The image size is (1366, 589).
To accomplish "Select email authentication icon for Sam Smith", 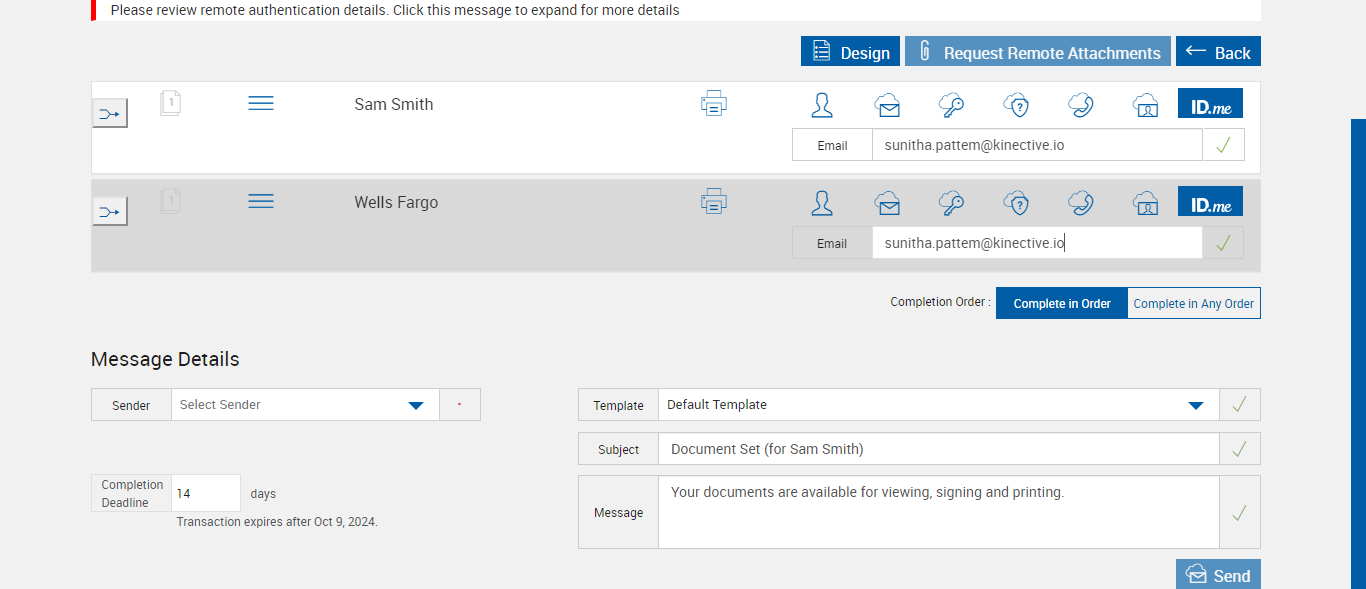I will [x=887, y=105].
